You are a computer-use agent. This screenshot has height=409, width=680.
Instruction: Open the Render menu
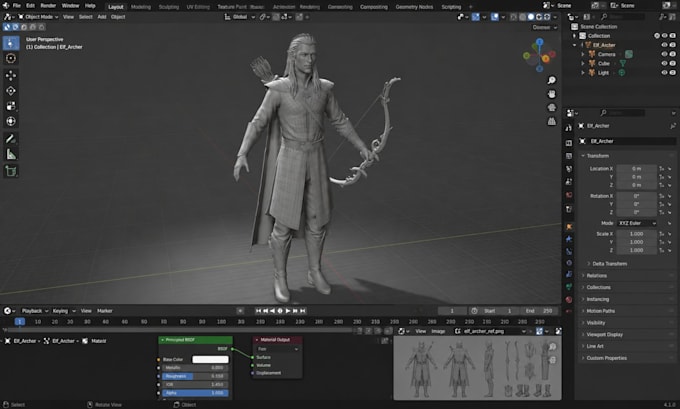(x=48, y=6)
